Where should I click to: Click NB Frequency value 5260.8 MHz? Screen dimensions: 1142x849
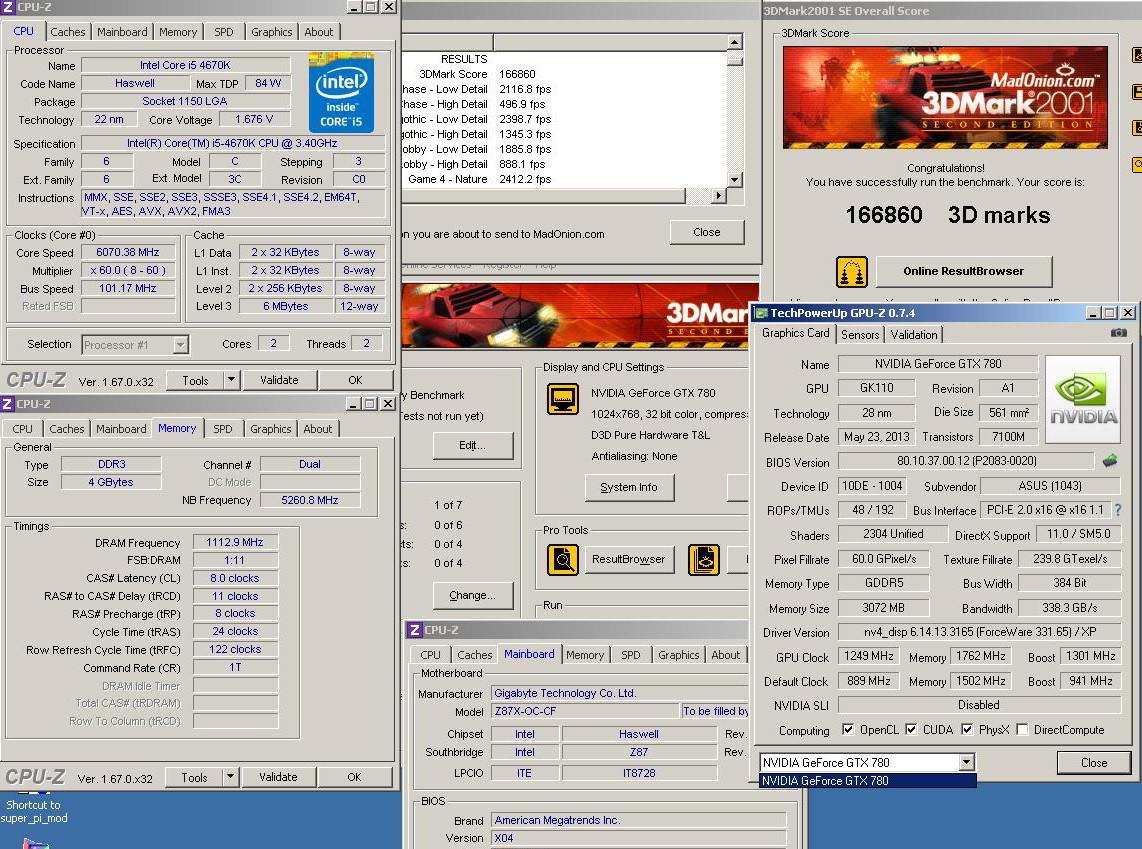pyautogui.click(x=310, y=500)
